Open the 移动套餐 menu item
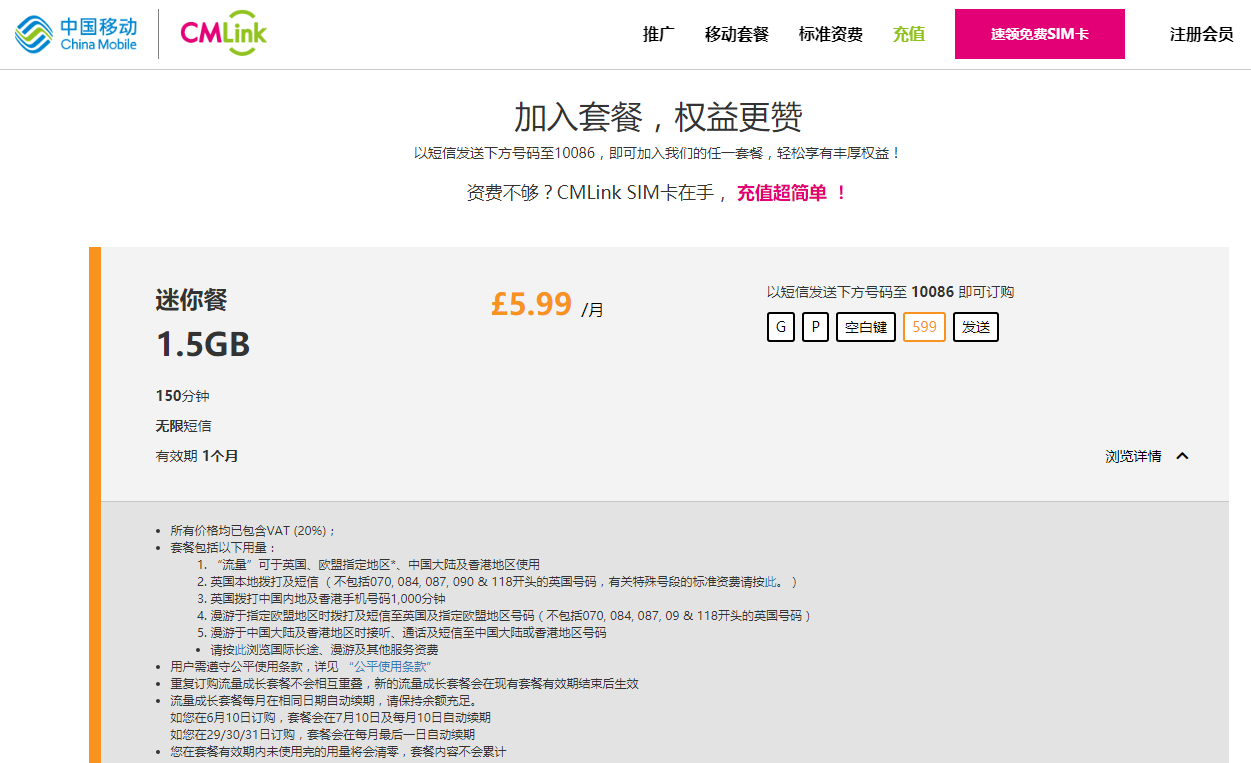This screenshot has height=763, width=1251. point(737,34)
